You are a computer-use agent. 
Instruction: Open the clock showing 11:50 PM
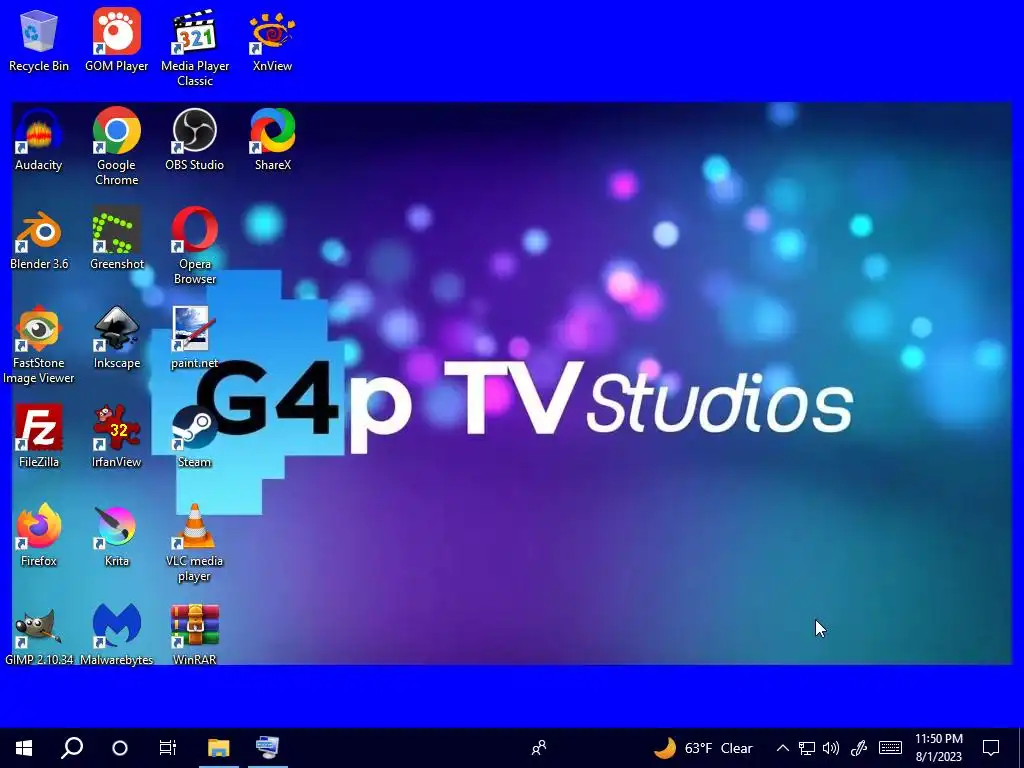938,748
